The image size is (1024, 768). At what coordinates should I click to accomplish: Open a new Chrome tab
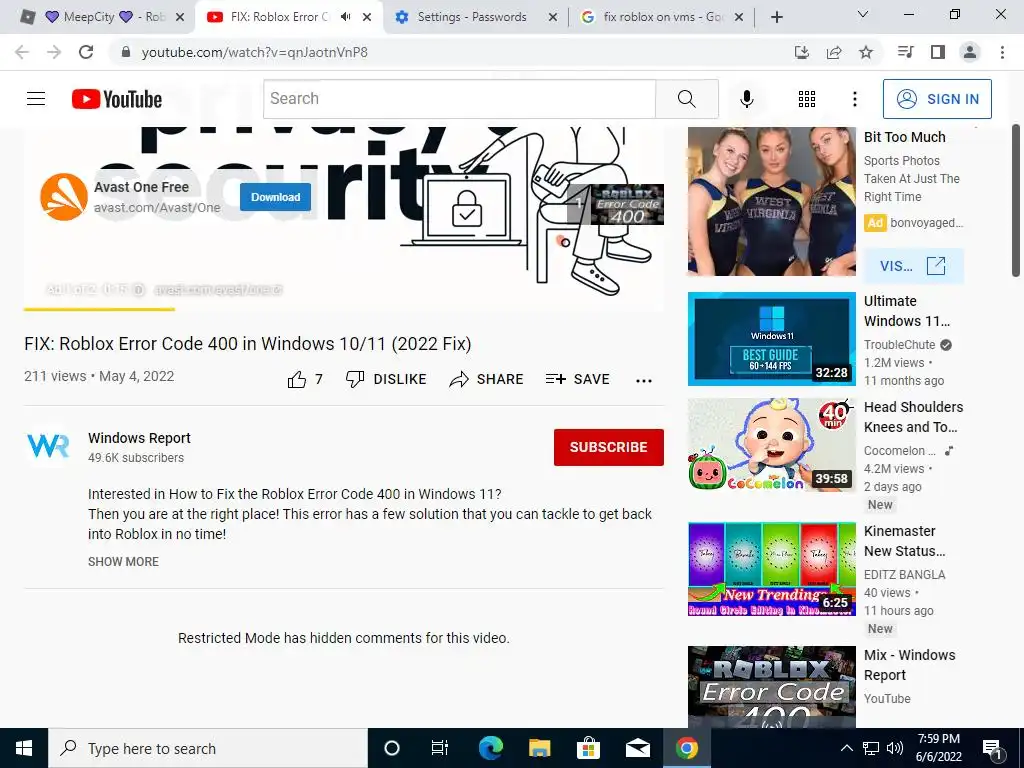tap(776, 17)
